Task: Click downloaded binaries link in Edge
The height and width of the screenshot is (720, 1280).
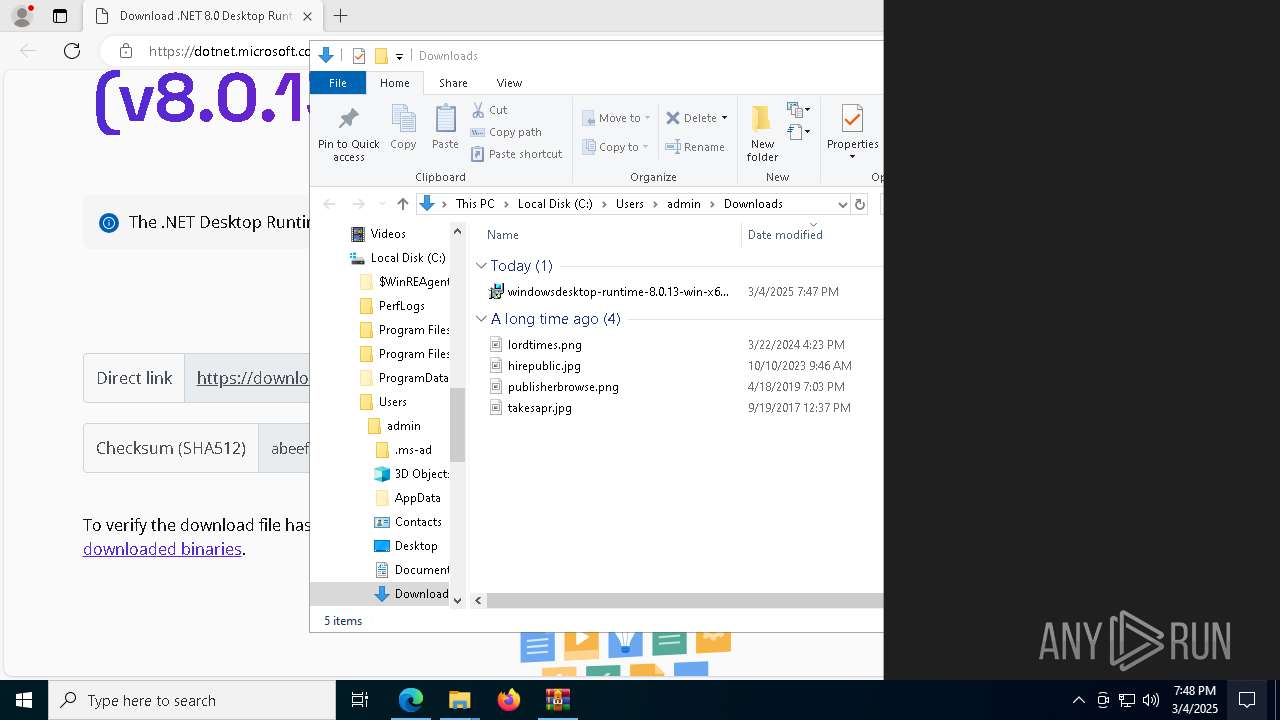Action: (x=162, y=549)
